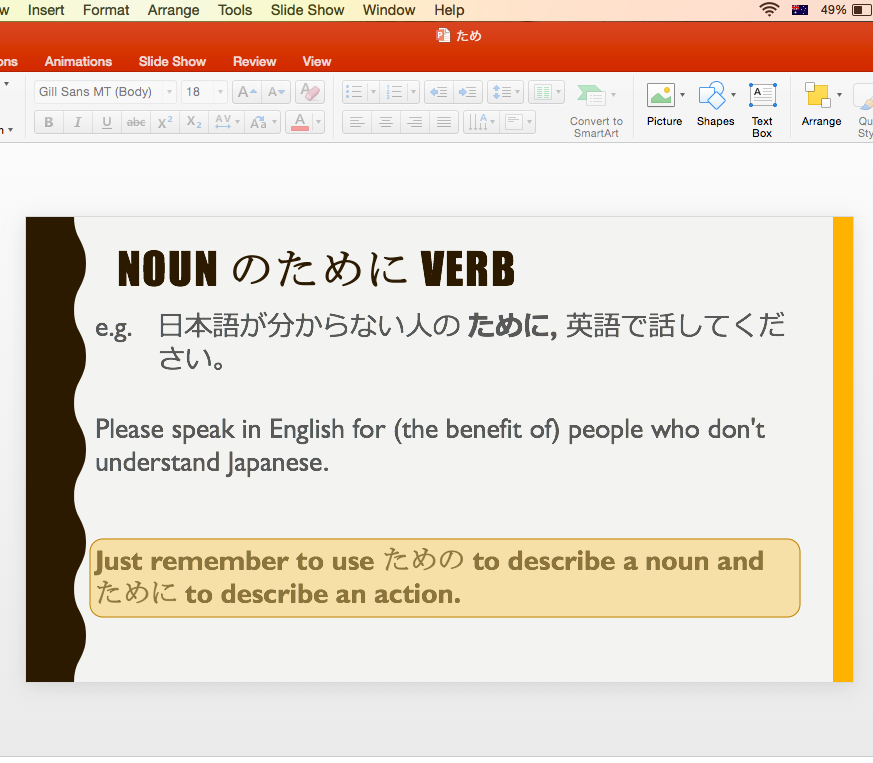Open the Arrange menu in the menu bar

[173, 10]
